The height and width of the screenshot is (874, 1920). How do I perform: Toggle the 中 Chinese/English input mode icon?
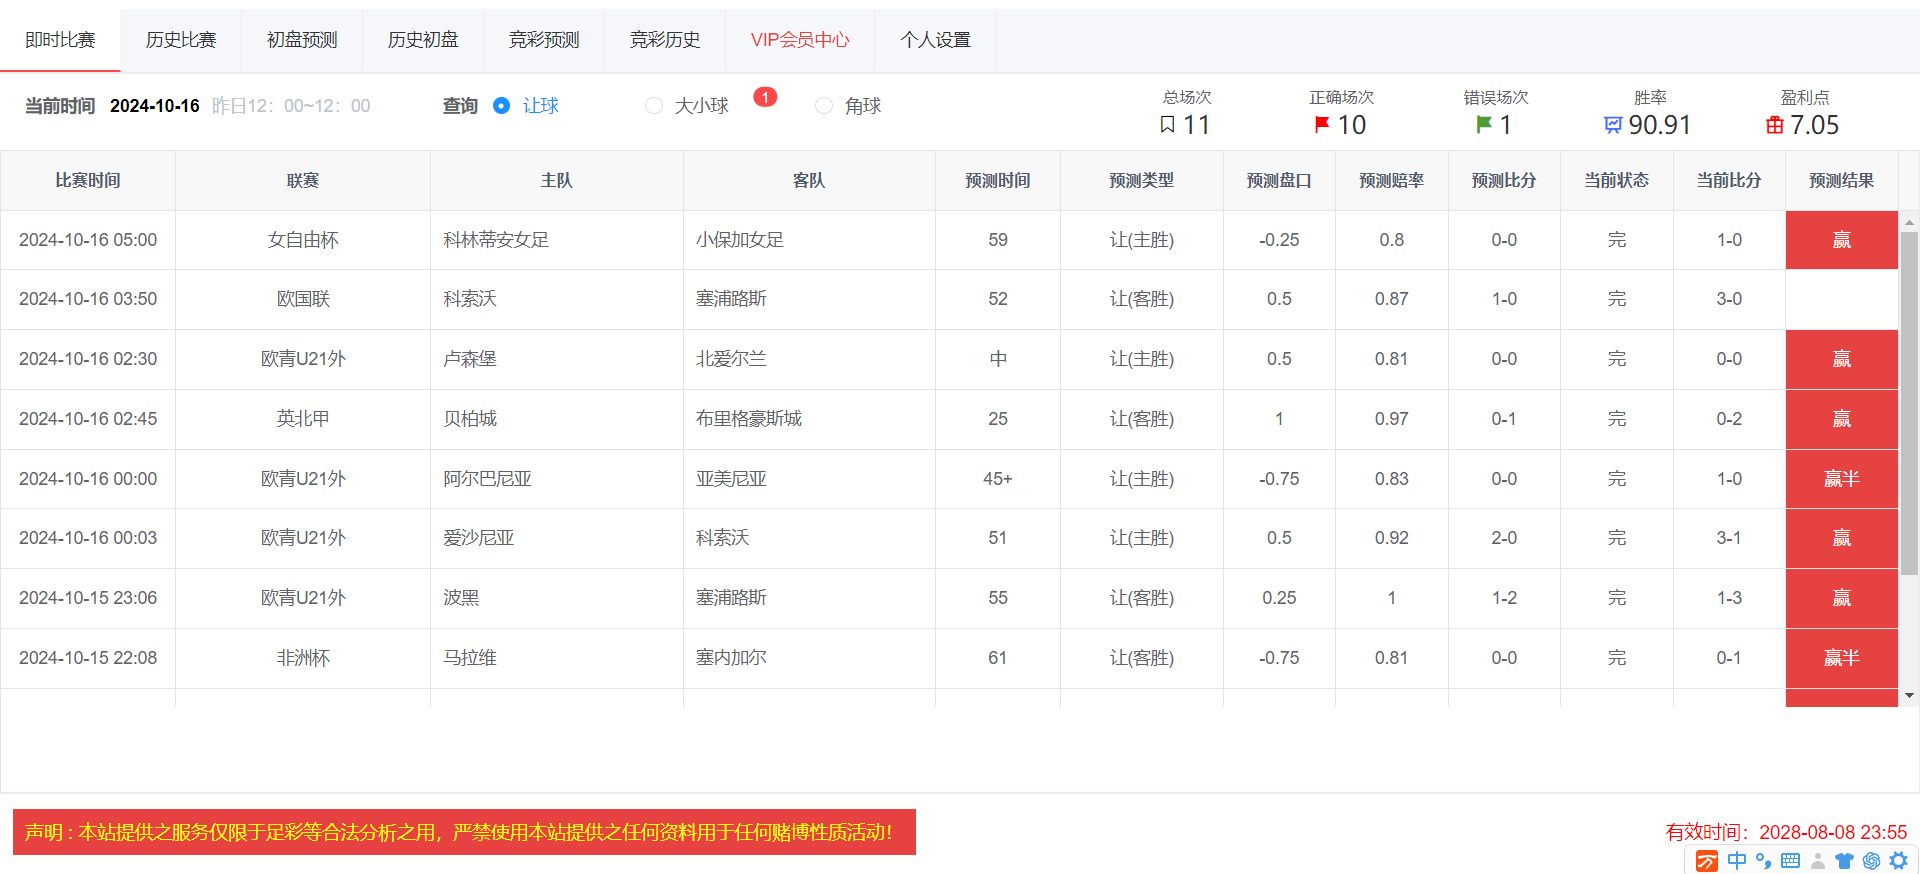(x=1737, y=861)
